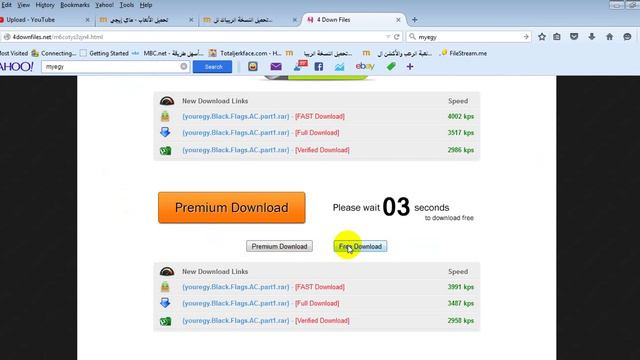The height and width of the screenshot is (360, 640).
Task: Go to the home page icon
Action: point(609,37)
